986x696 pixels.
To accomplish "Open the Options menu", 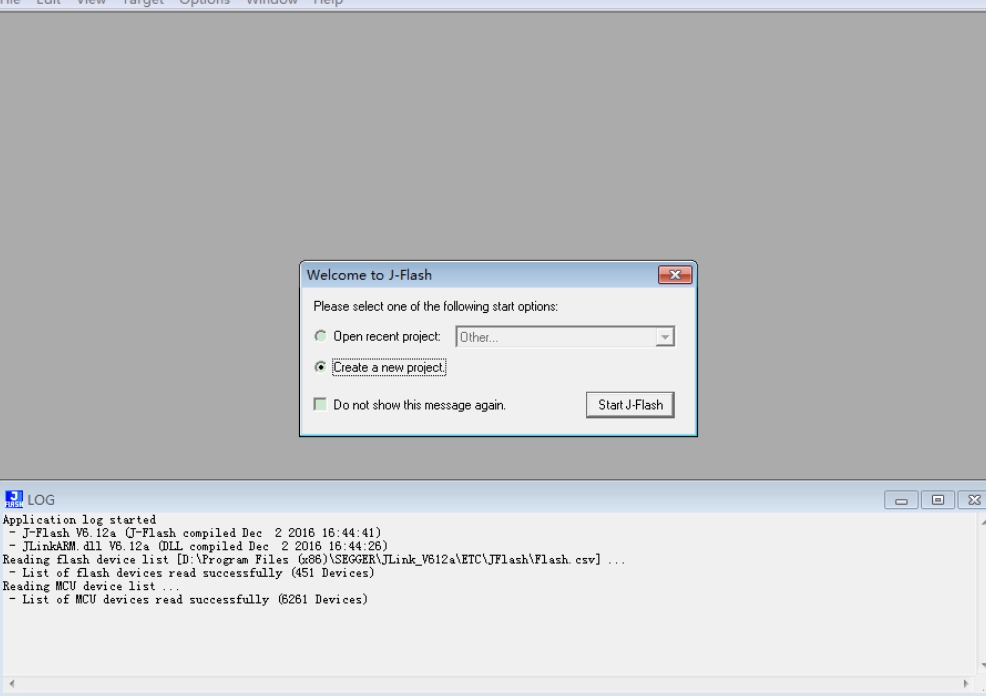I will [x=204, y=3].
